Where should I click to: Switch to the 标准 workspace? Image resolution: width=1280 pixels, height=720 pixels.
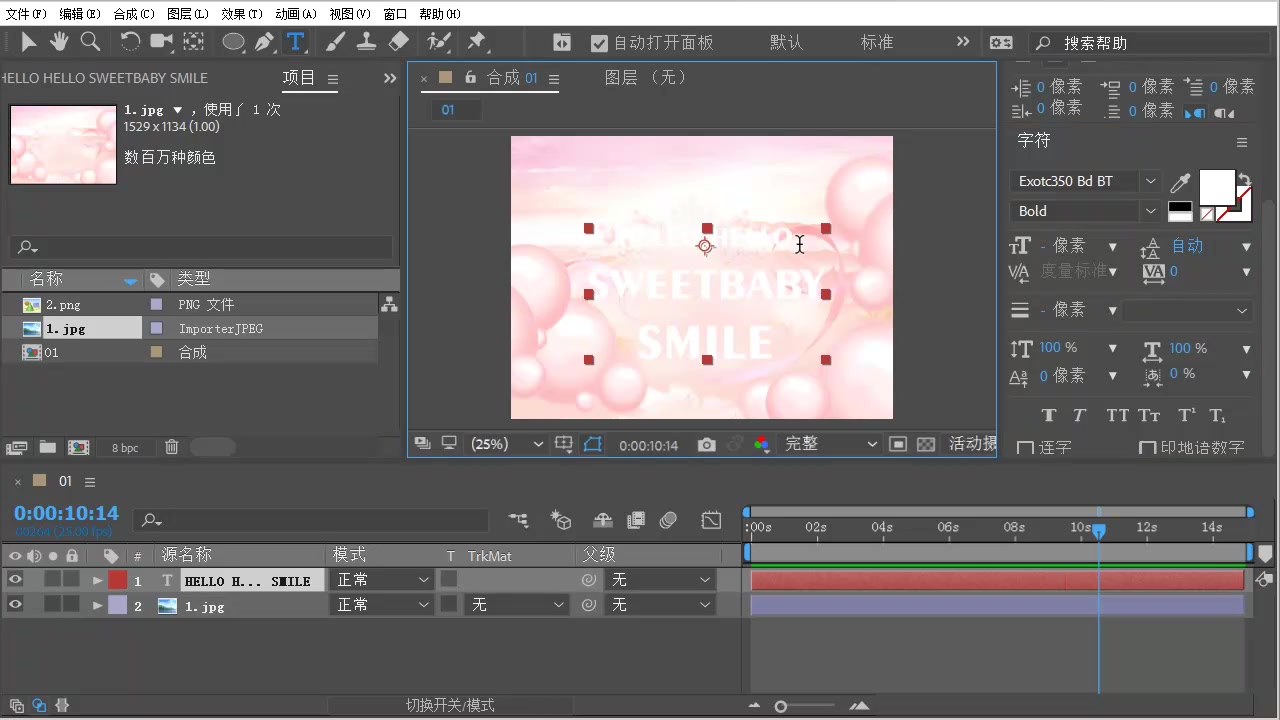[877, 42]
